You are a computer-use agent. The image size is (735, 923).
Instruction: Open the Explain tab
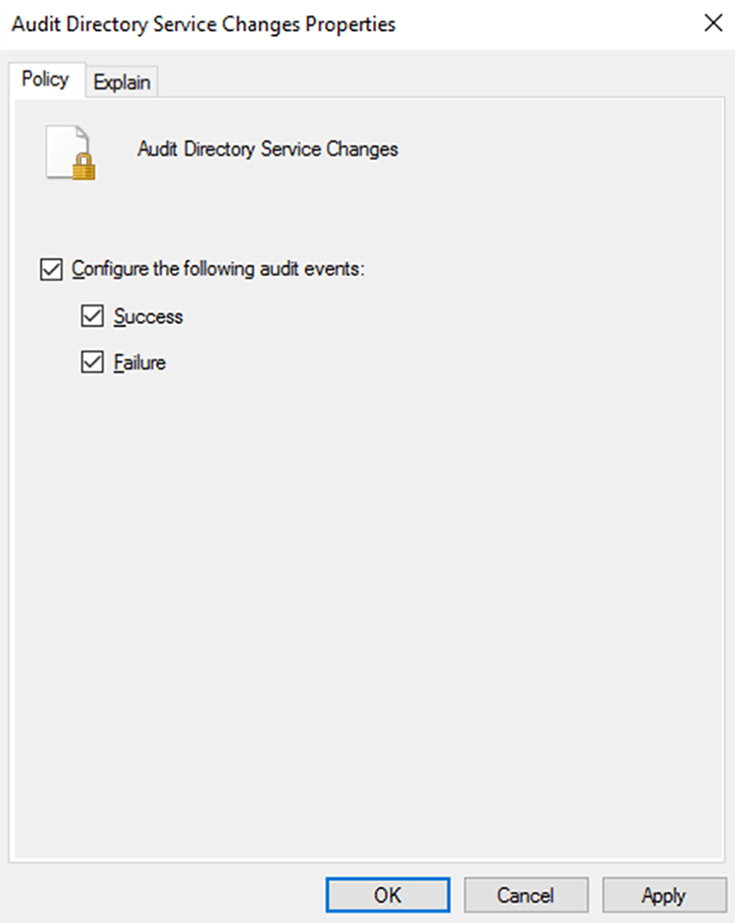123,83
